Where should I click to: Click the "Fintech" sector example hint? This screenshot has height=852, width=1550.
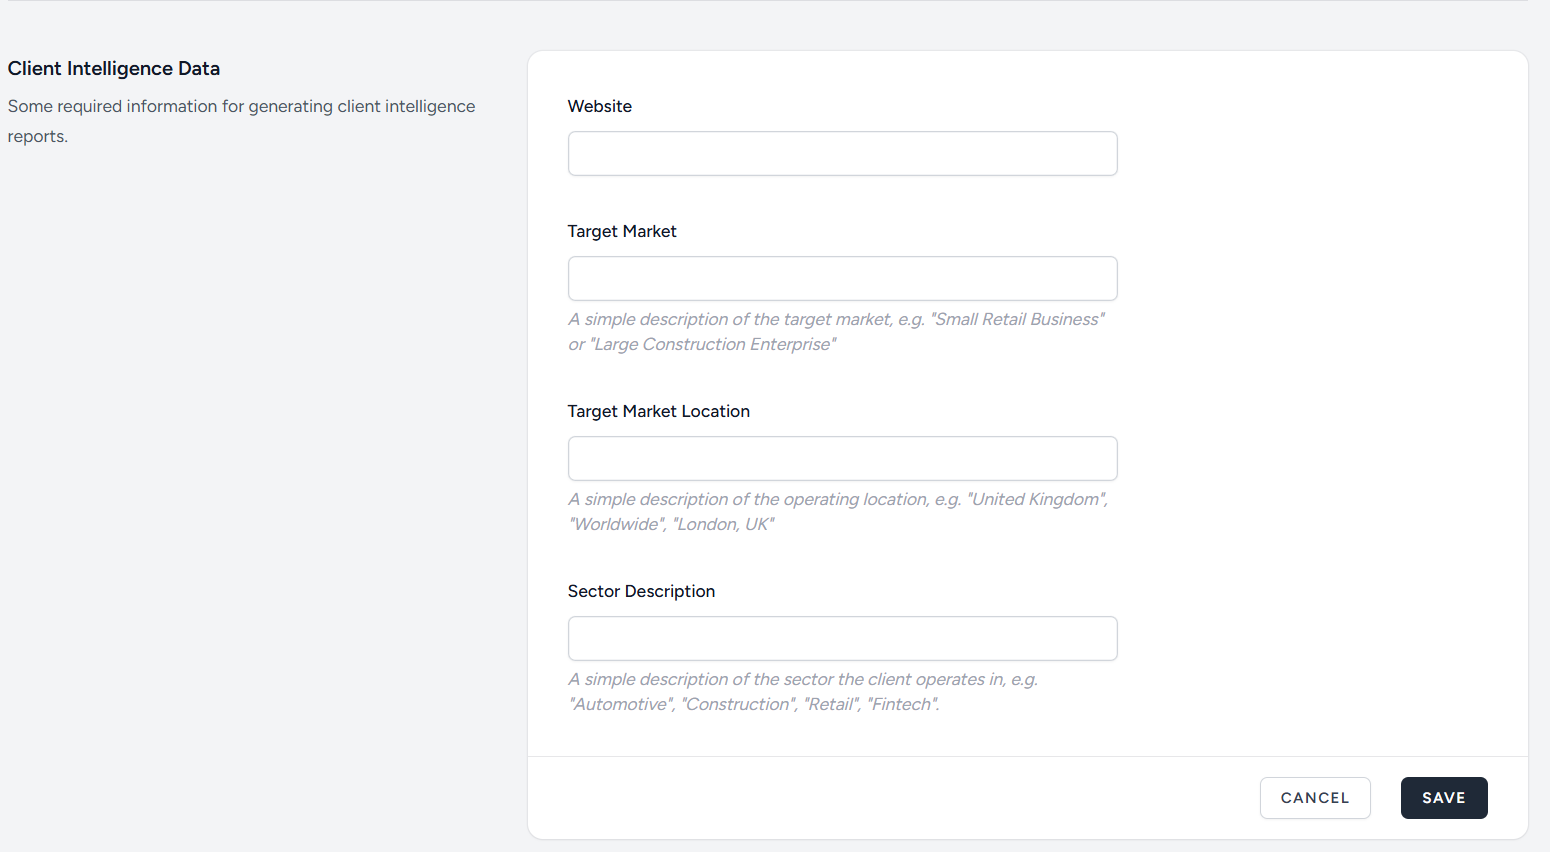[902, 704]
